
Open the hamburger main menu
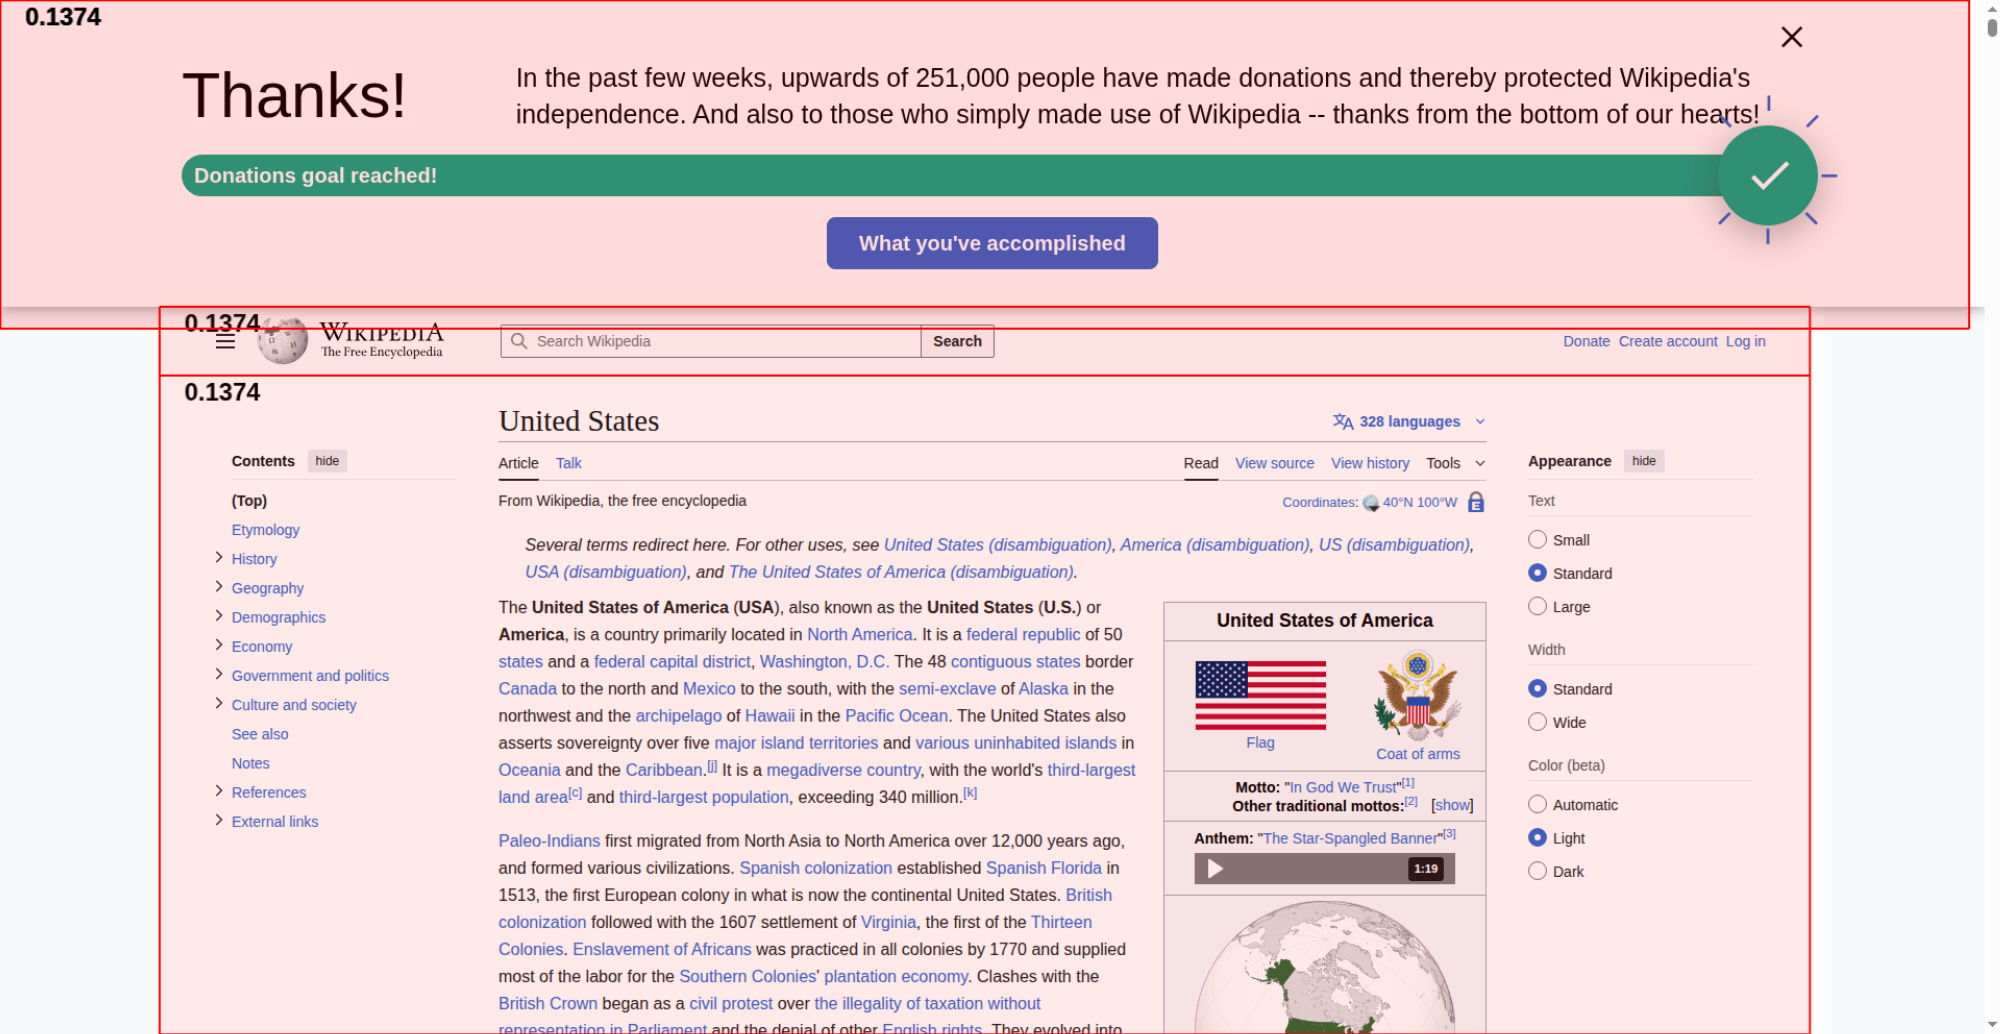point(225,342)
